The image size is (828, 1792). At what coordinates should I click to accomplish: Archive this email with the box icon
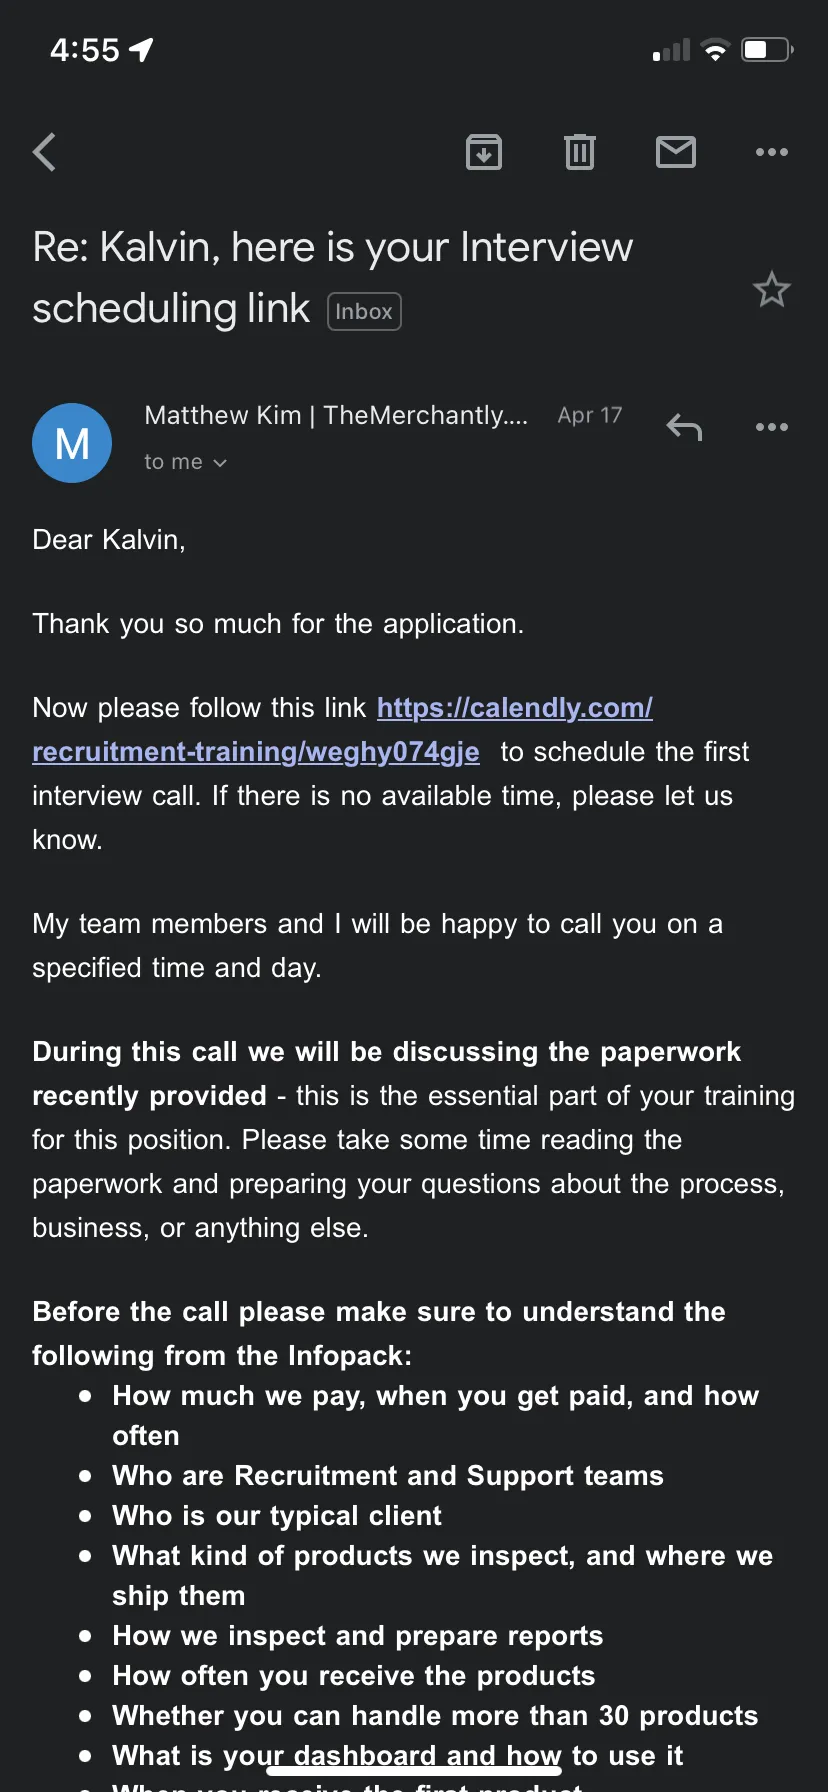tap(484, 152)
